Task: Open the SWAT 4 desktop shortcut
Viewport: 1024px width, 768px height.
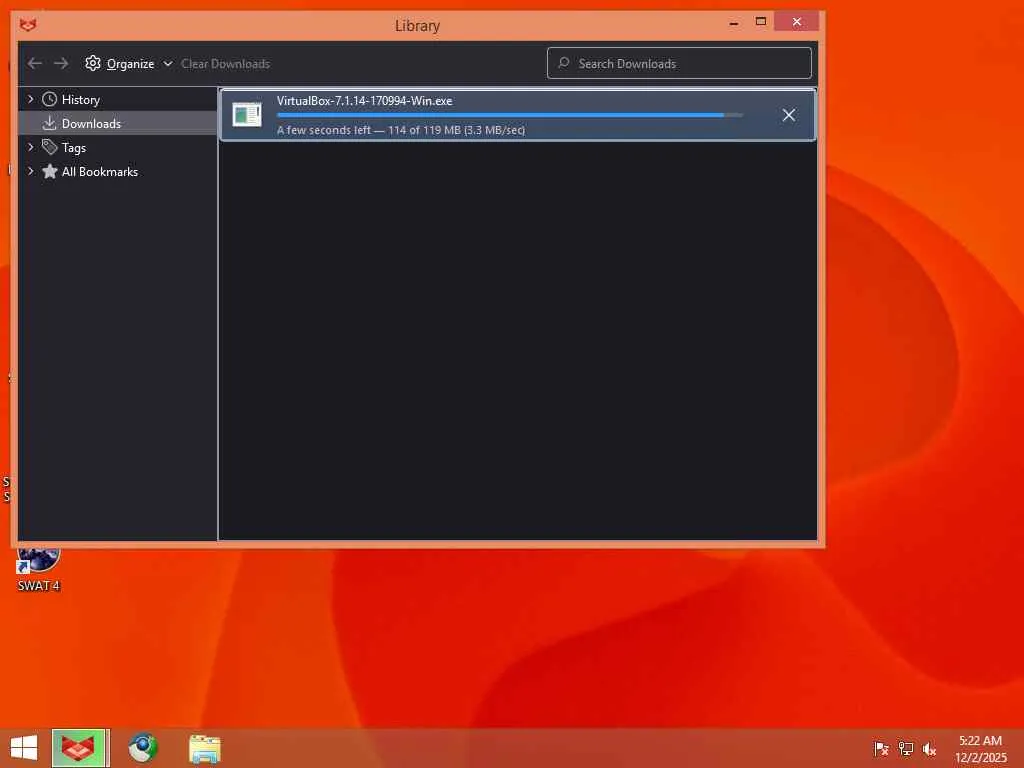Action: coord(39,569)
